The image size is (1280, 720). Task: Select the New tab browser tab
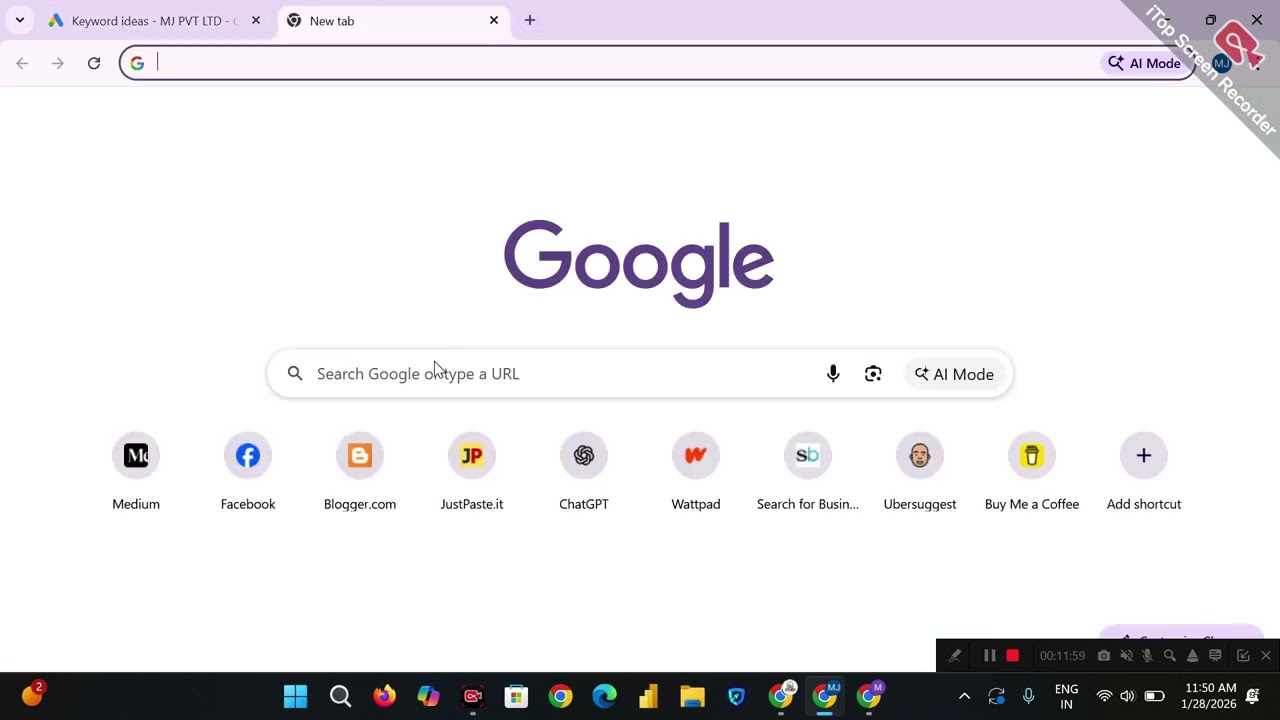[x=393, y=21]
